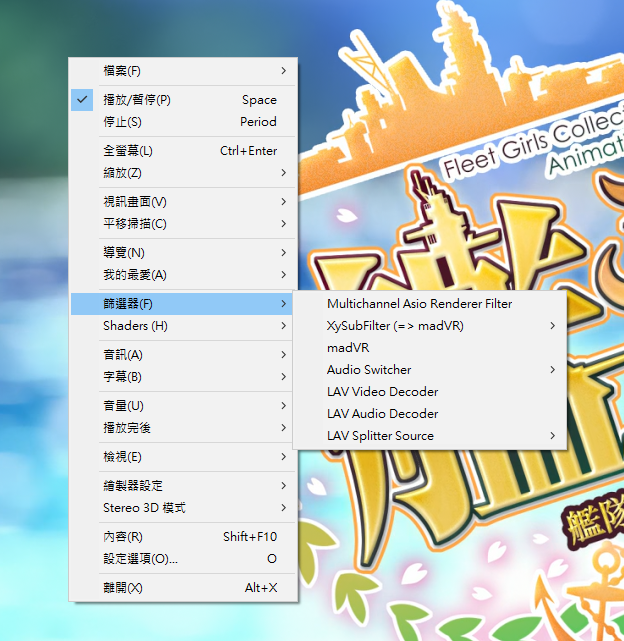The height and width of the screenshot is (641, 624).
Task: Open the 檢視(E) view submenu
Action: click(183, 457)
